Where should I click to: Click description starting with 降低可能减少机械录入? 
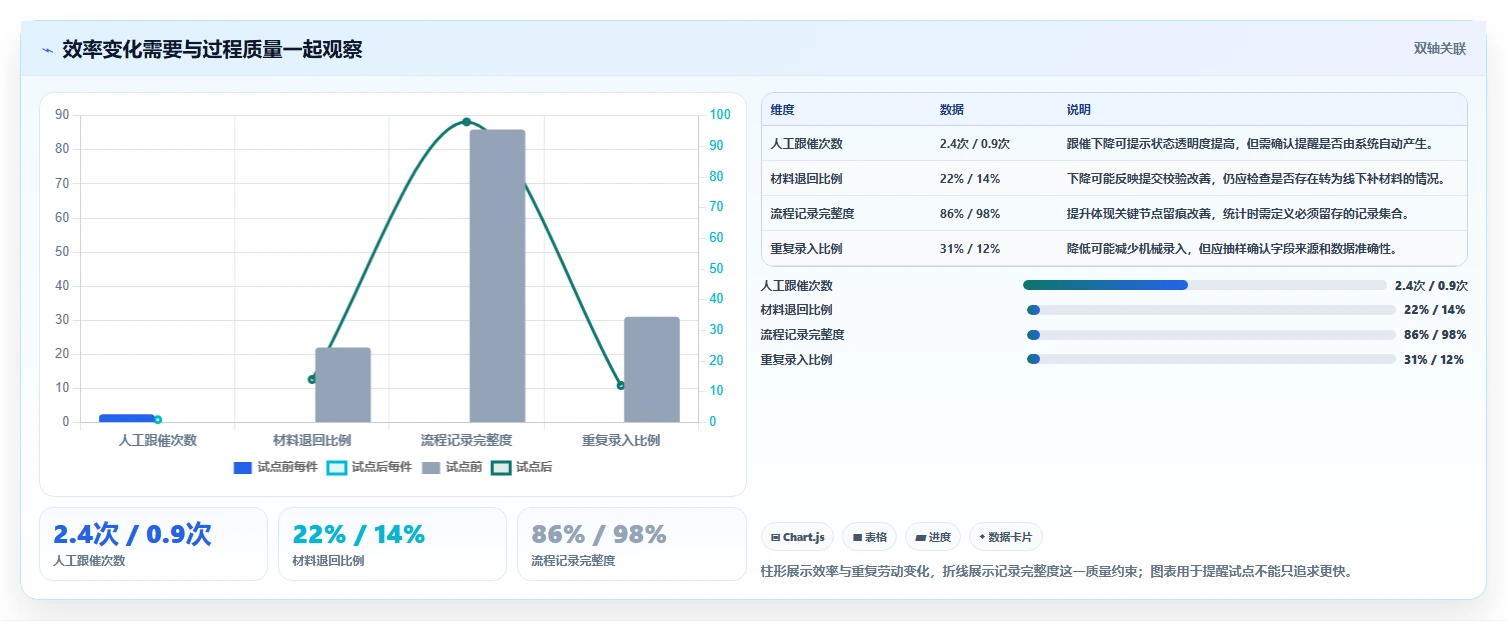pos(1232,249)
